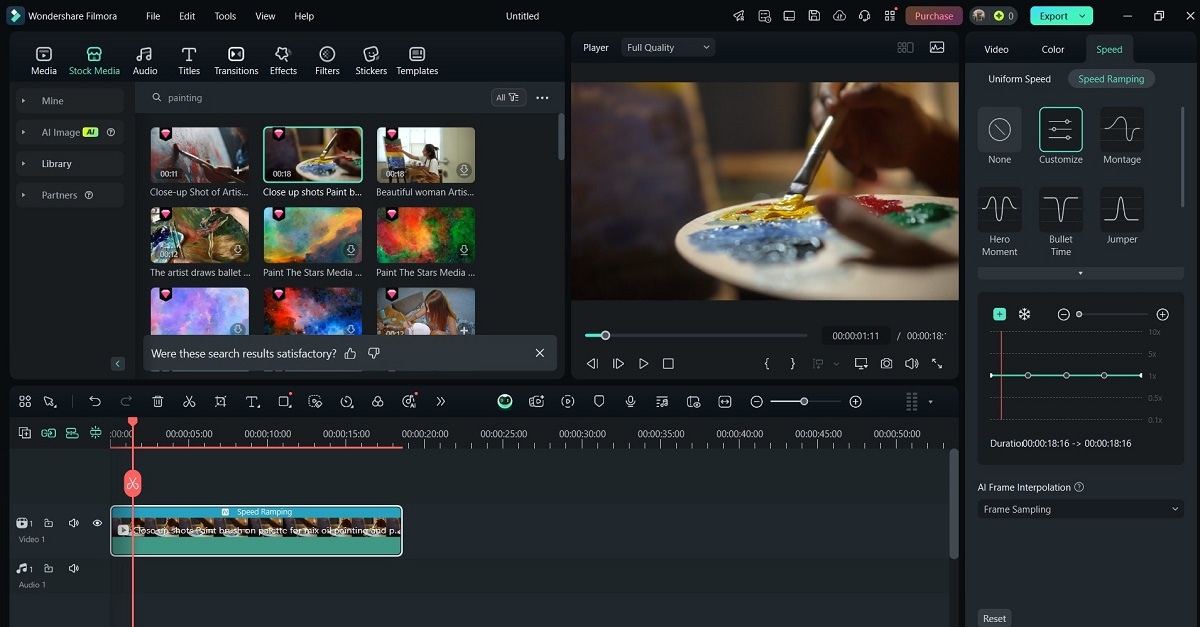Select the Bullet Time speed preset
The width and height of the screenshot is (1200, 627).
coord(1061,222)
